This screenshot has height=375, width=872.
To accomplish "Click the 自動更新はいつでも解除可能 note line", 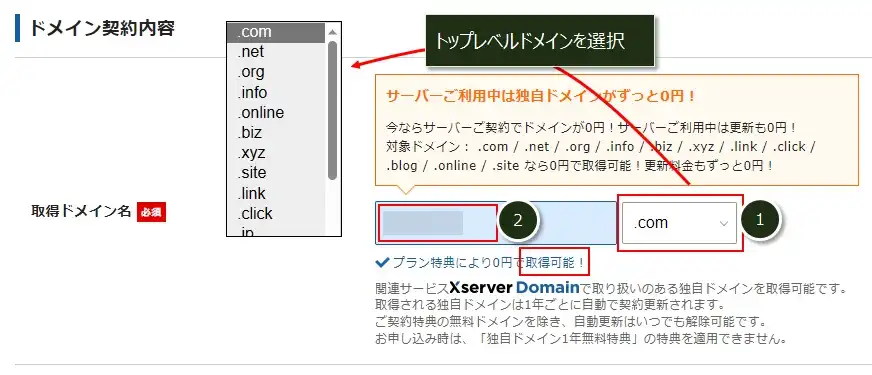I will click(x=572, y=322).
